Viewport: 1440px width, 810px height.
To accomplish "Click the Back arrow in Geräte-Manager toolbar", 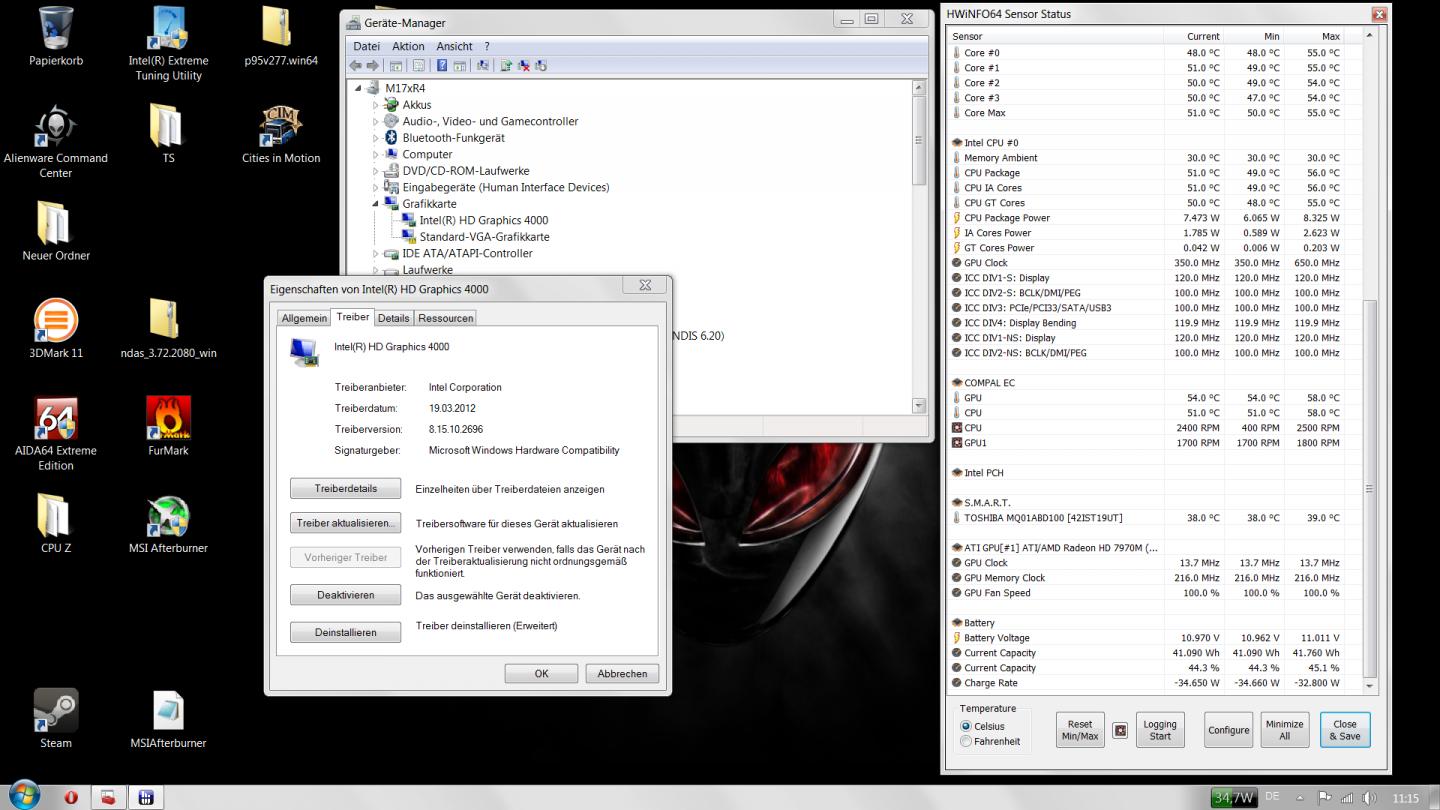I will 356,66.
